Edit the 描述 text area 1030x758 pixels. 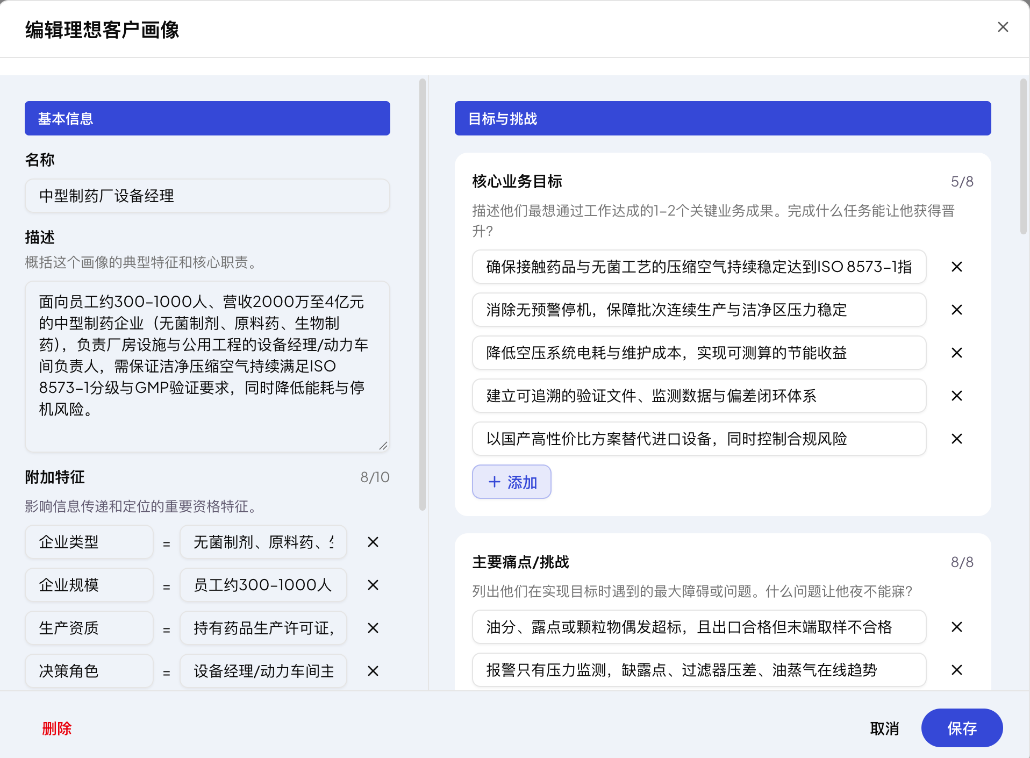(208, 367)
